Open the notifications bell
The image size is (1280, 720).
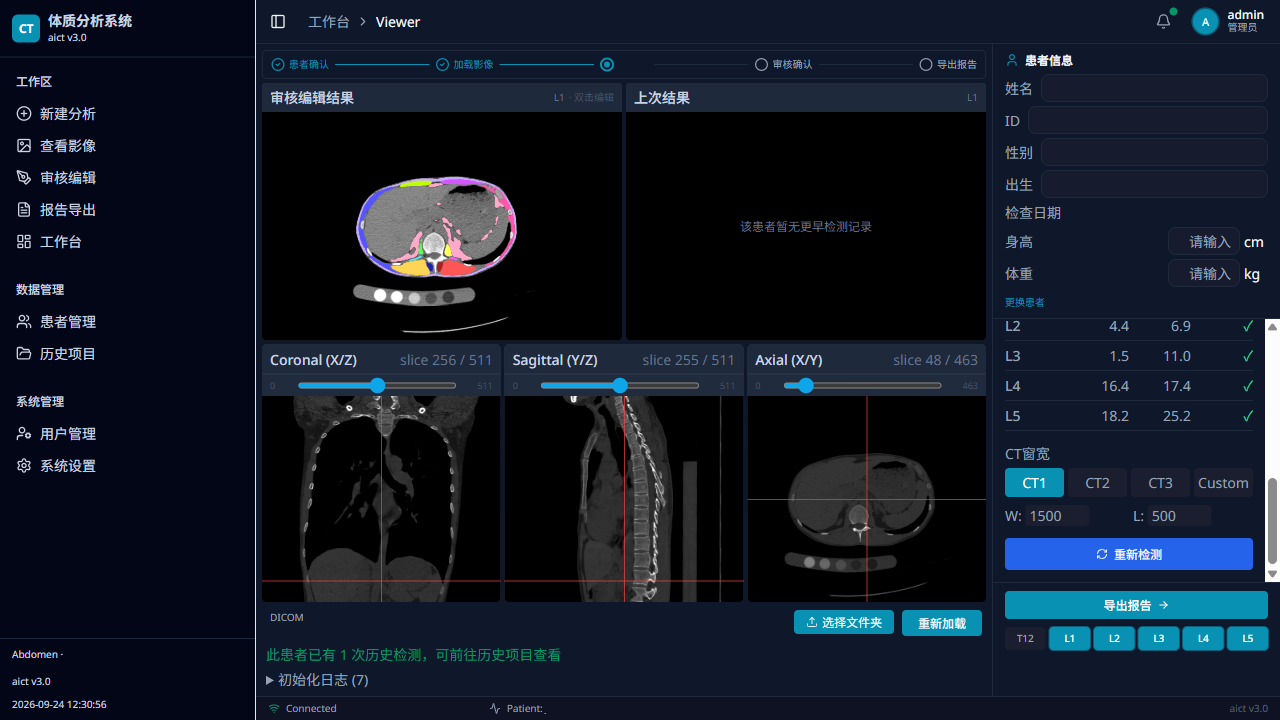click(x=1163, y=22)
